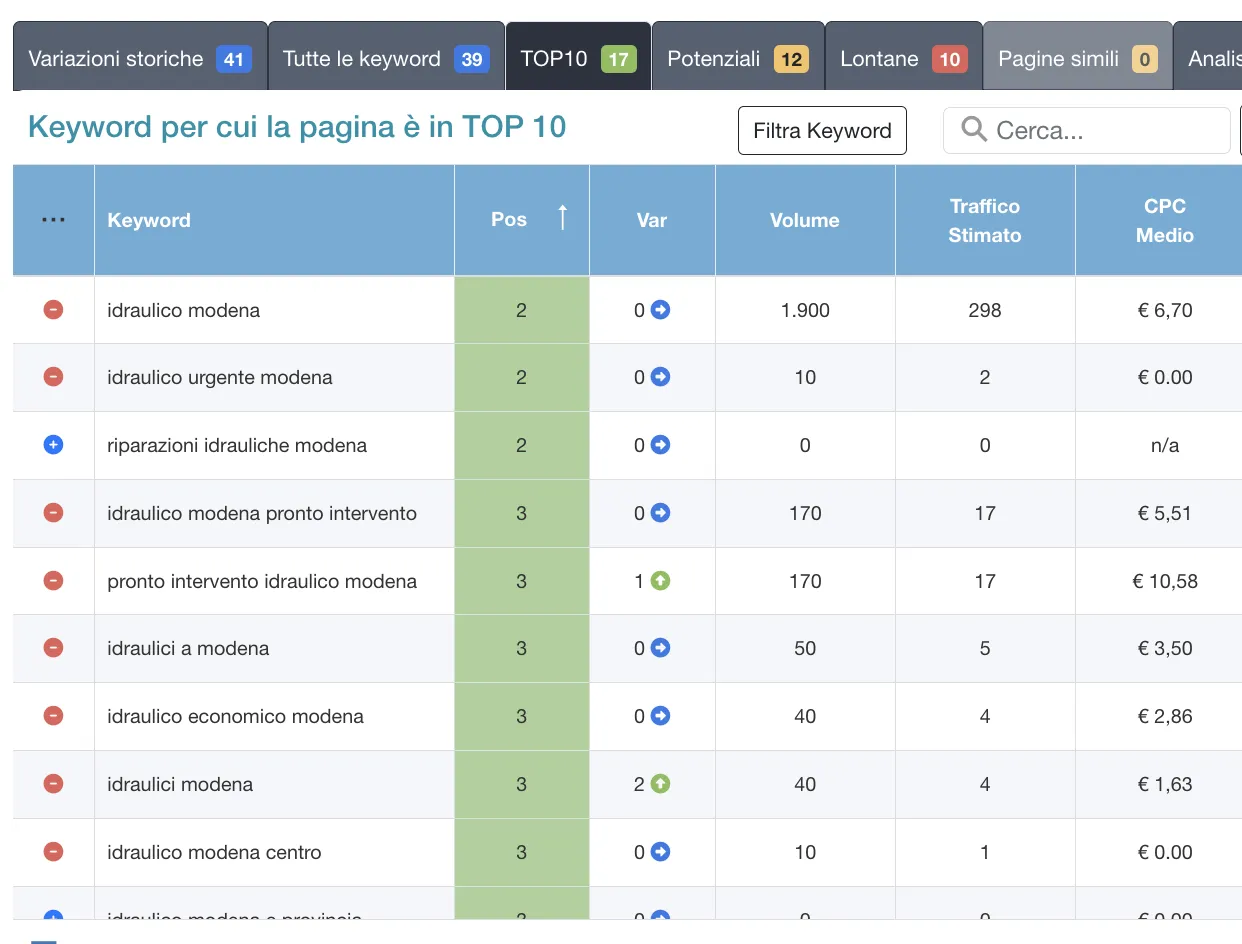This screenshot has width=1242, height=944.
Task: Click the green up arrow for pronto intervento idraulico modena
Action: (x=660, y=581)
